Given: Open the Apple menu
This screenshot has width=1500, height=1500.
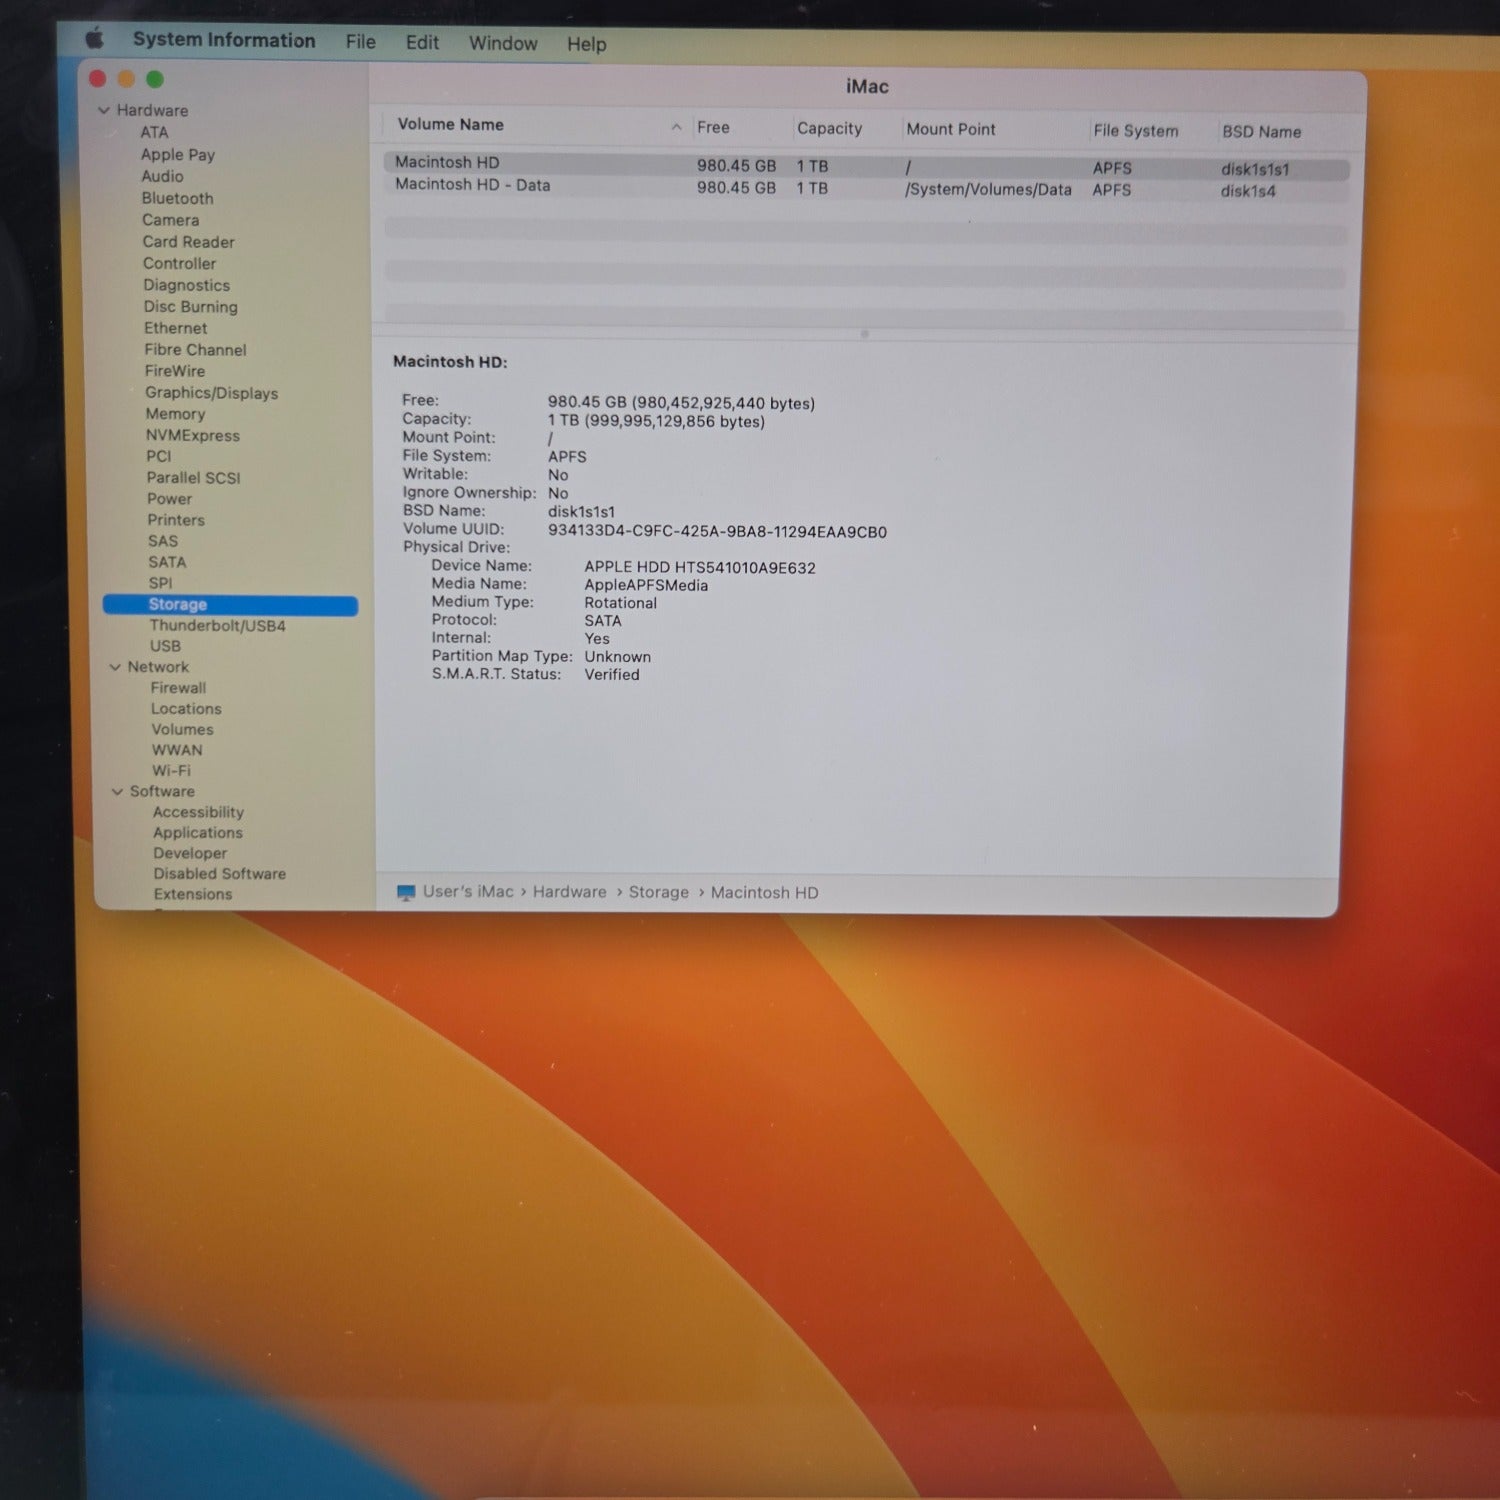Looking at the screenshot, I should pos(94,39).
